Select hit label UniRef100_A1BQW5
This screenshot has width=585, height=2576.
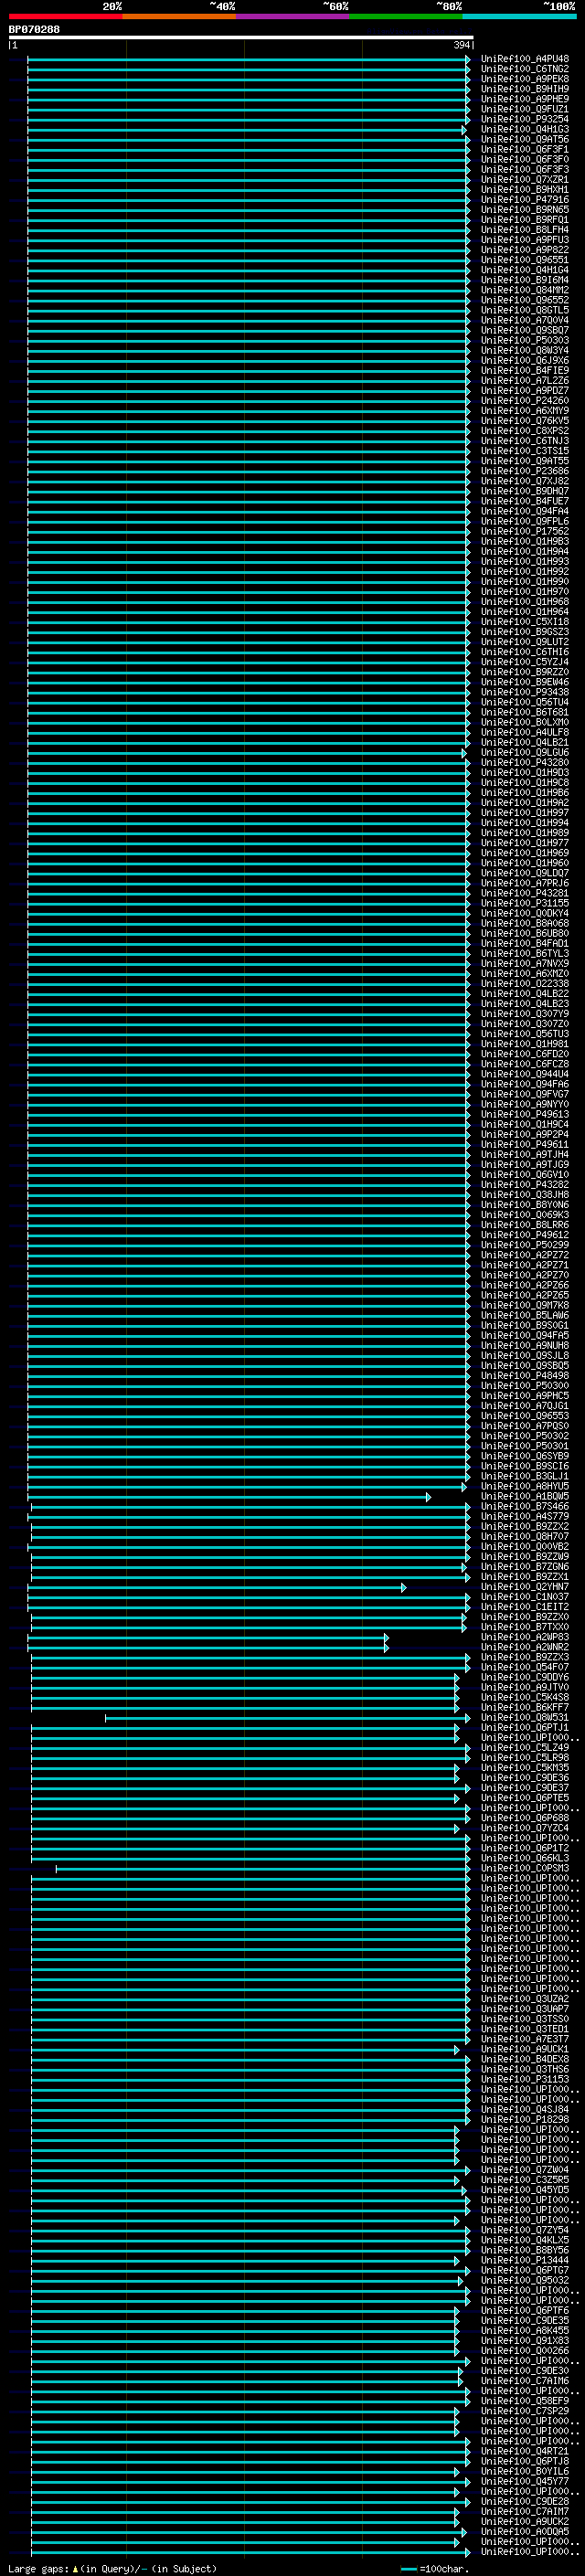tap(524, 1497)
